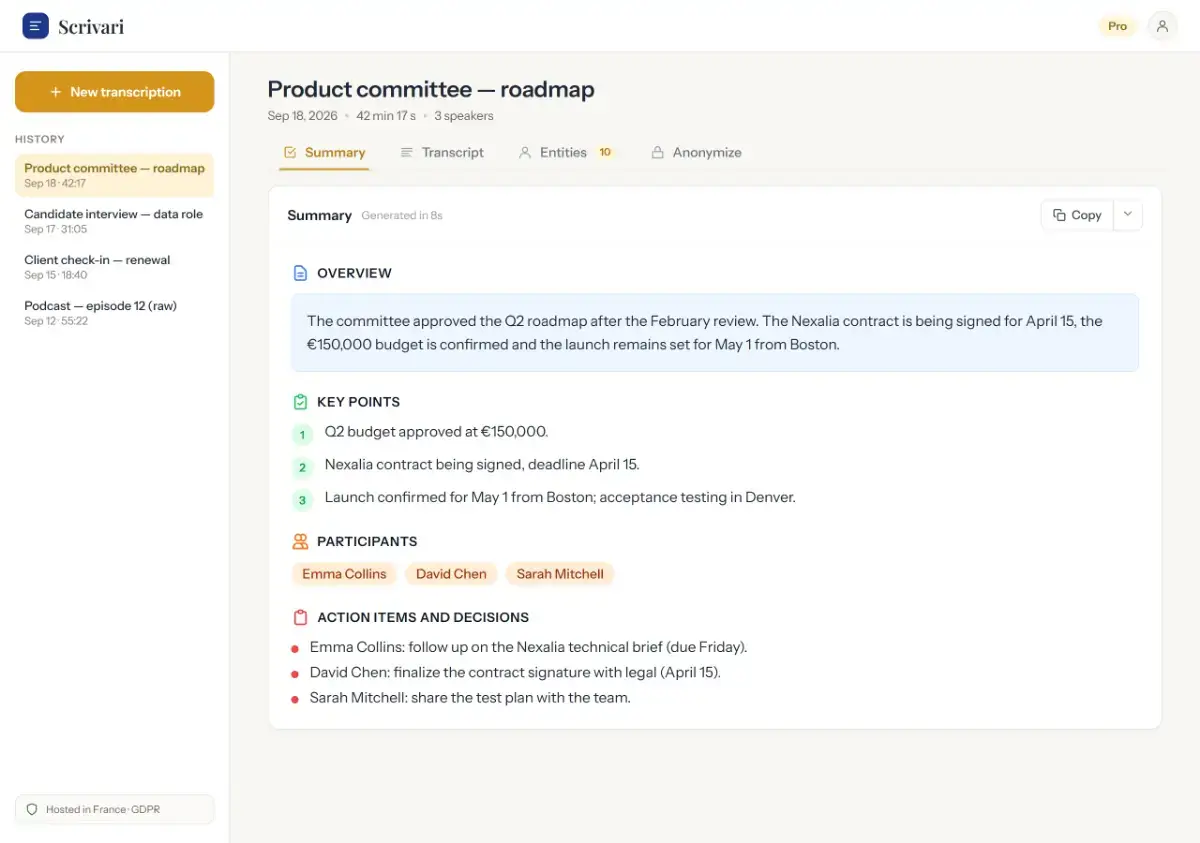This screenshot has width=1200, height=843.
Task: Open the Transcript tab
Action: click(x=442, y=153)
